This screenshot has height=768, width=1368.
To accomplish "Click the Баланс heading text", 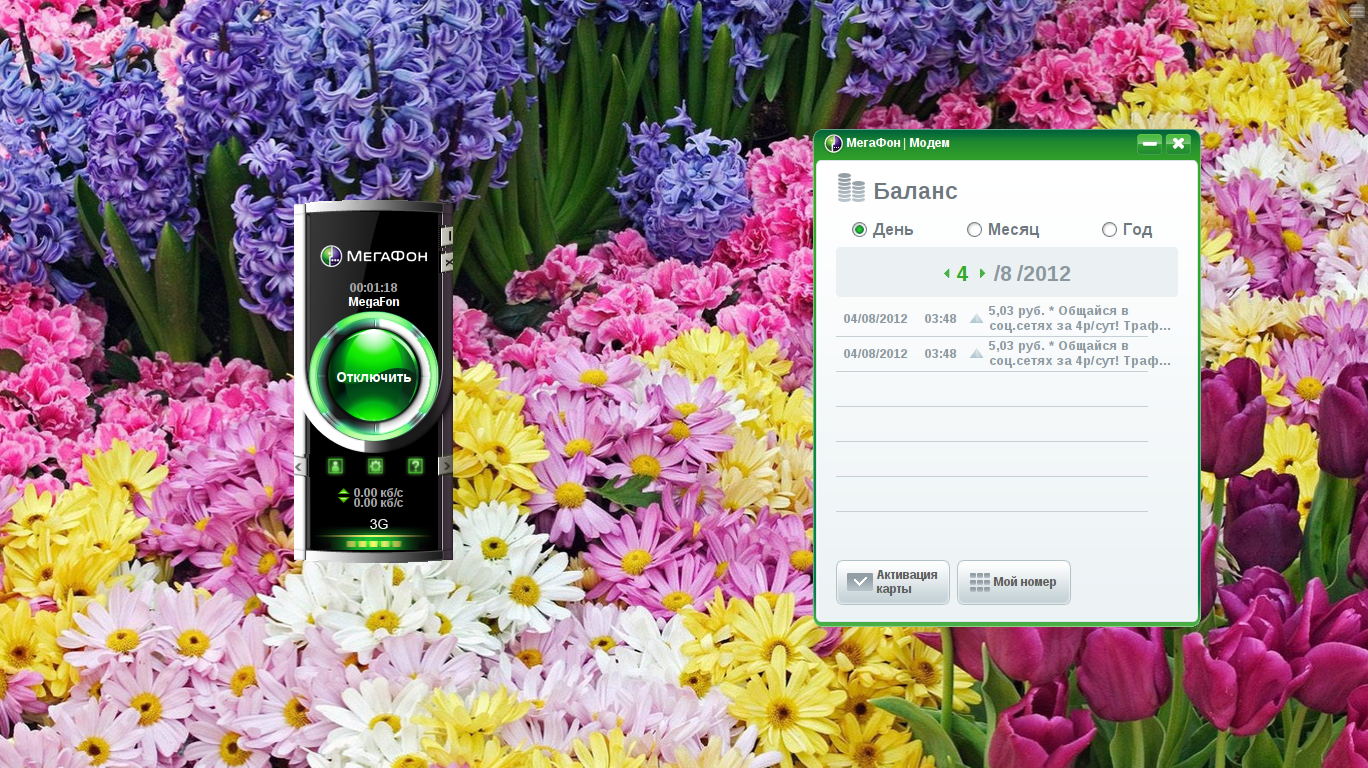I will (x=915, y=191).
